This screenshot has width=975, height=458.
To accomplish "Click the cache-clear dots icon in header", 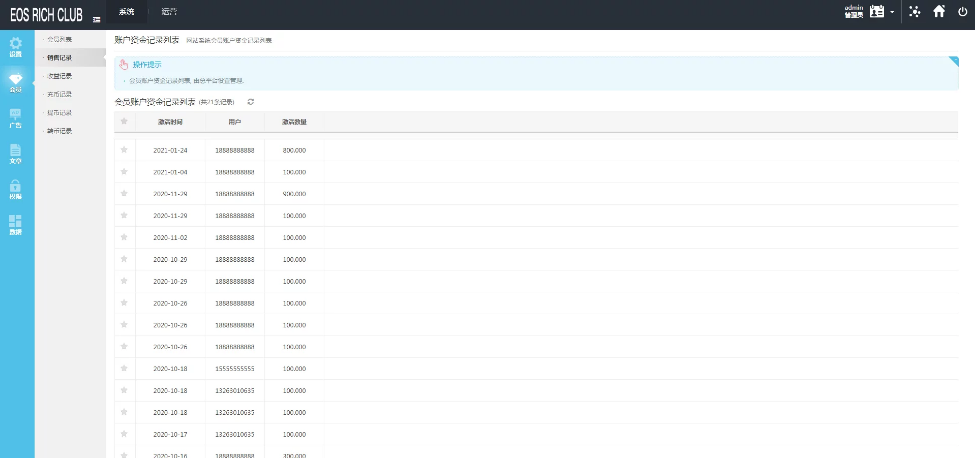I will point(914,12).
